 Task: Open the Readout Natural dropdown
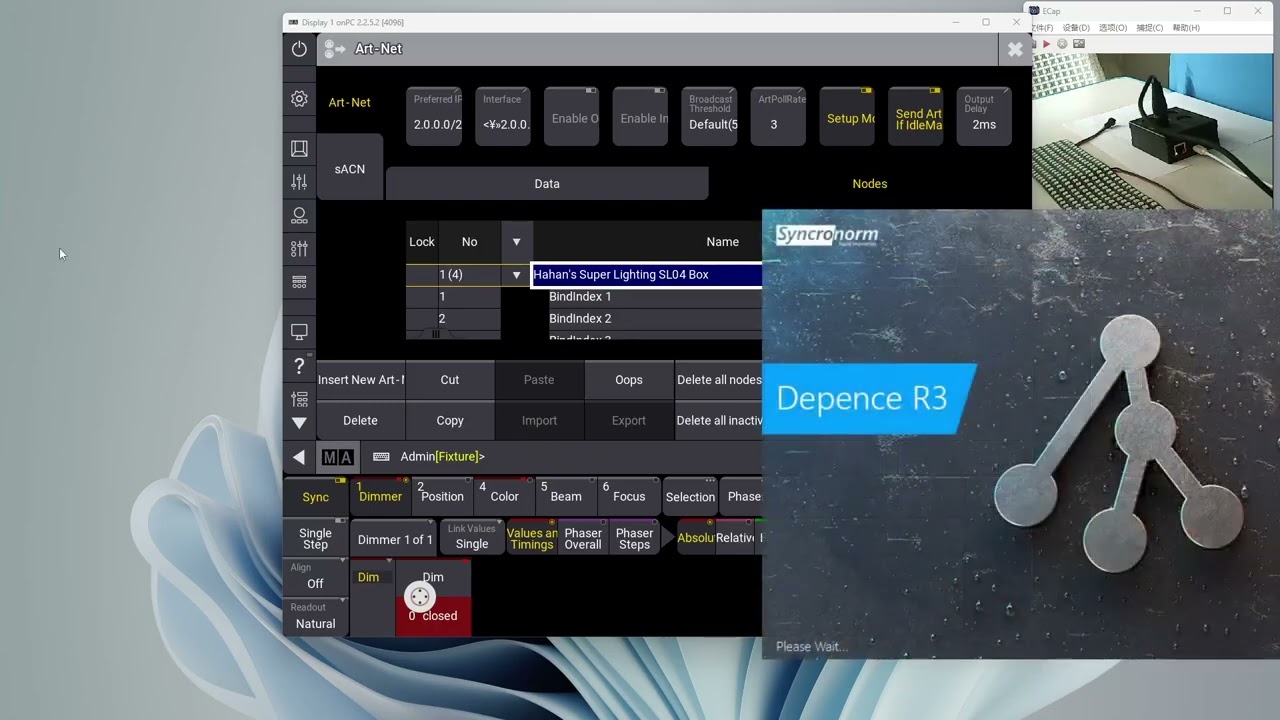pos(315,616)
